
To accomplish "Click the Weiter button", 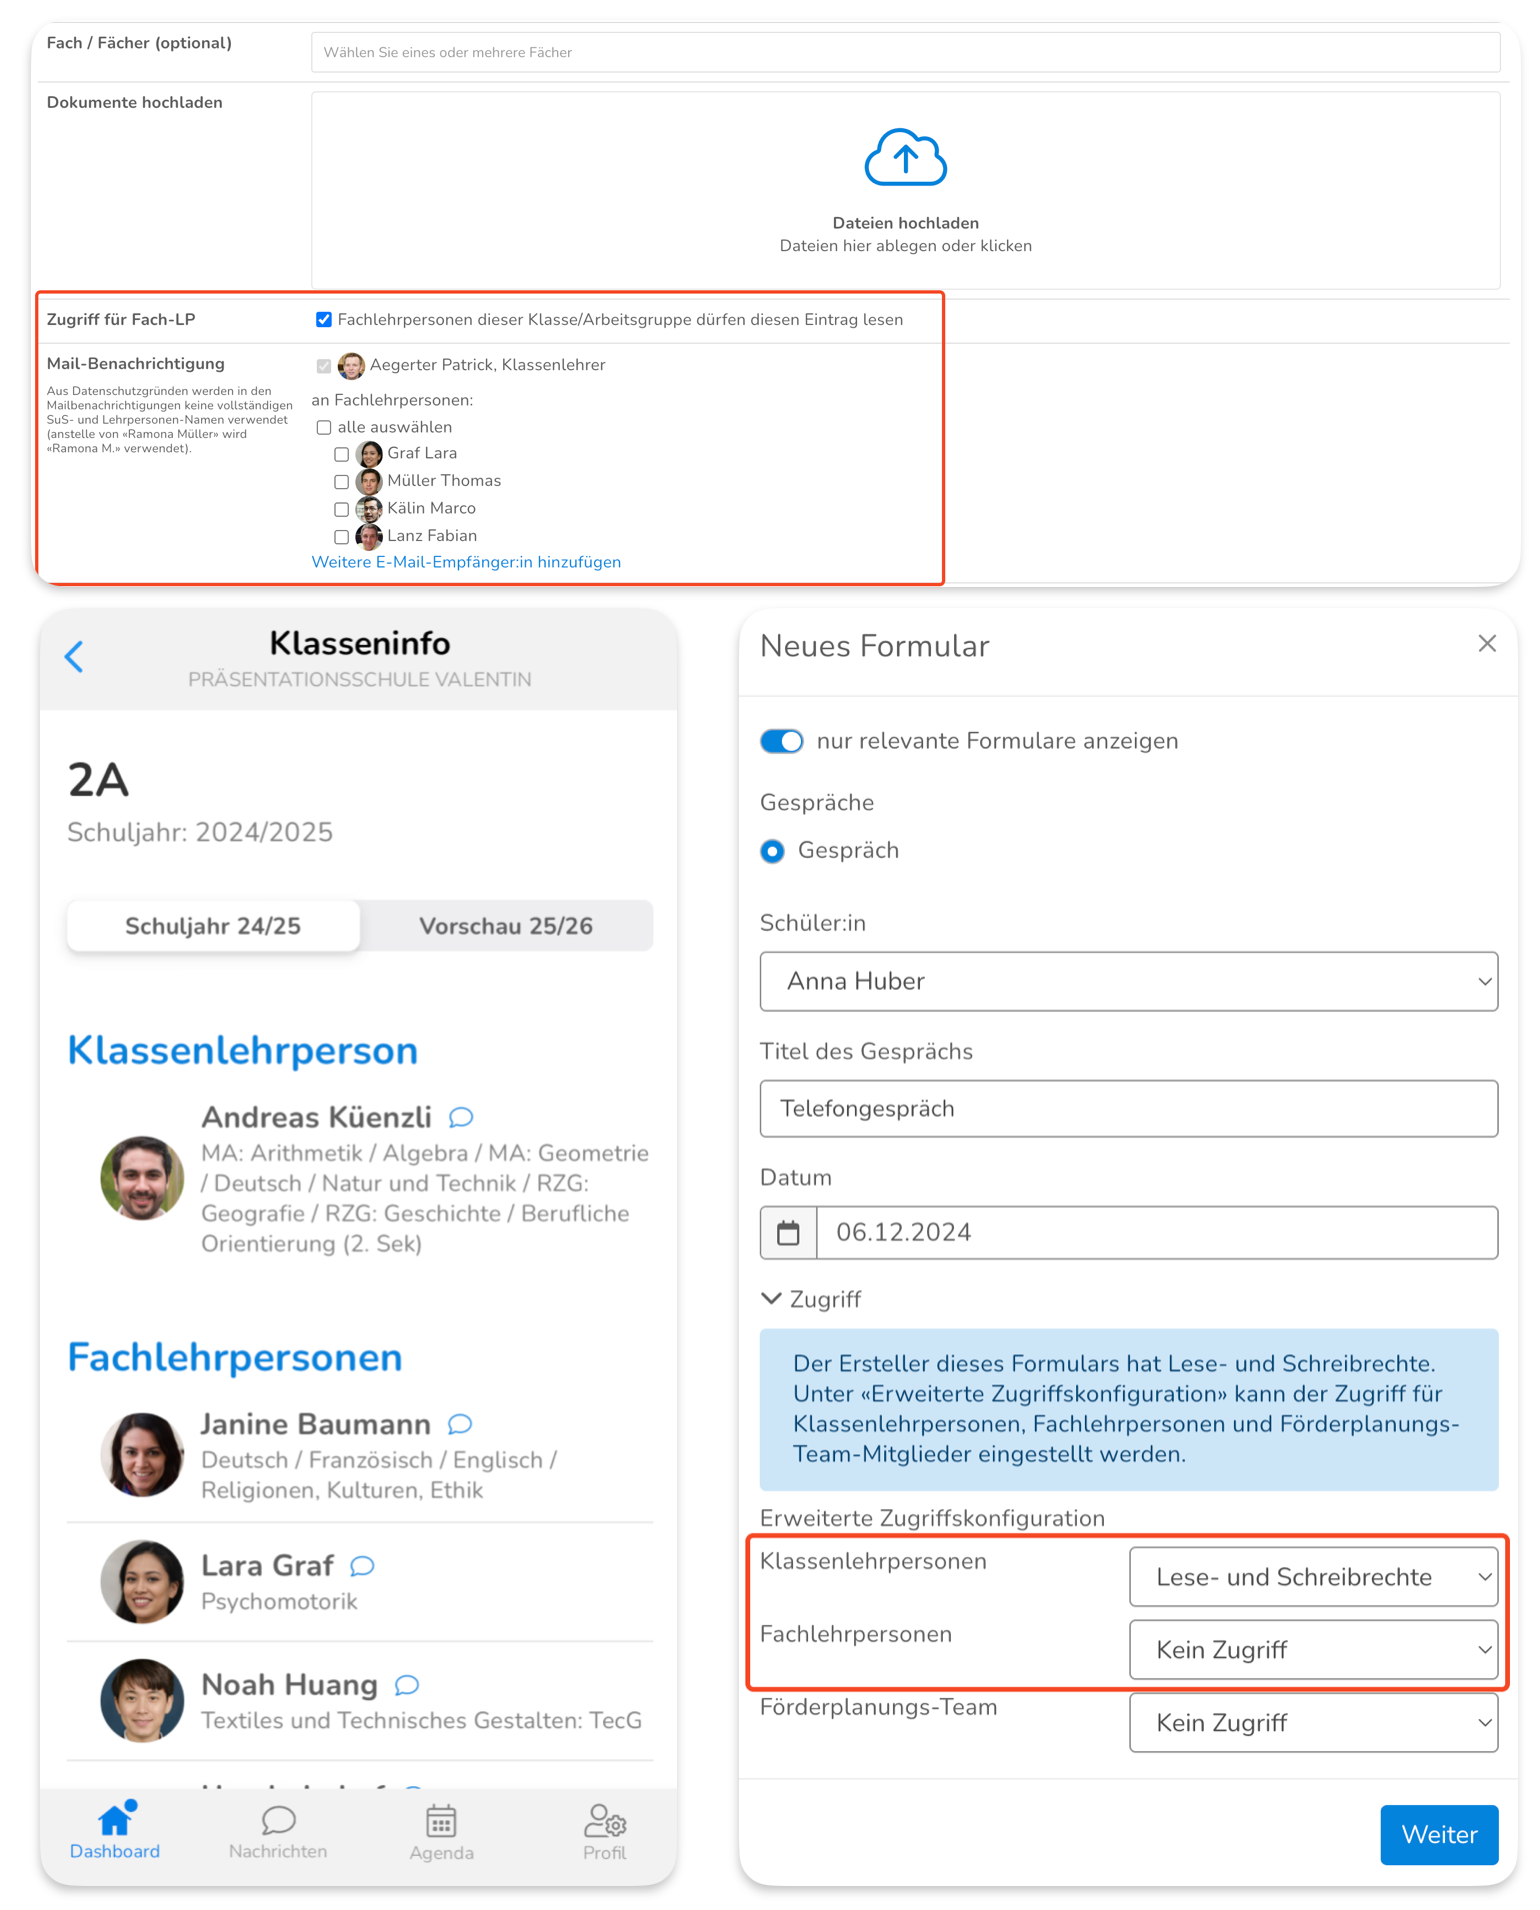I will (x=1439, y=1835).
